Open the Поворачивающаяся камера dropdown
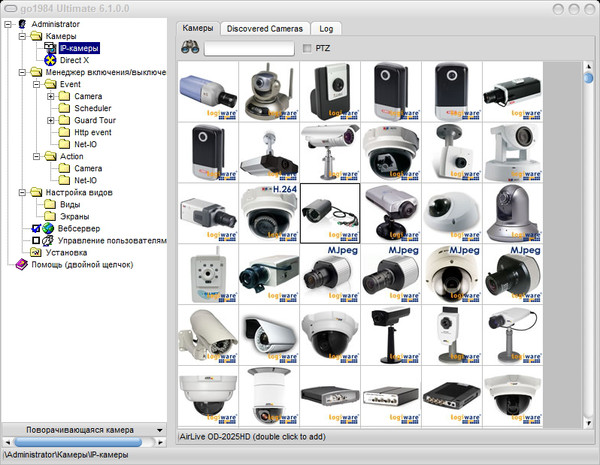Viewport: 600px width, 465px height. tap(158, 430)
